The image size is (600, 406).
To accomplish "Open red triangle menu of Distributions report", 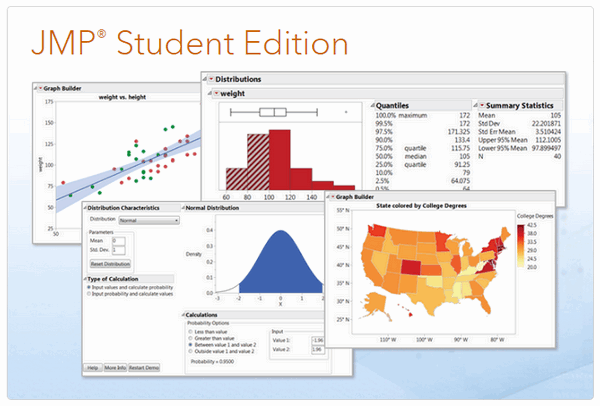I will click(211, 79).
